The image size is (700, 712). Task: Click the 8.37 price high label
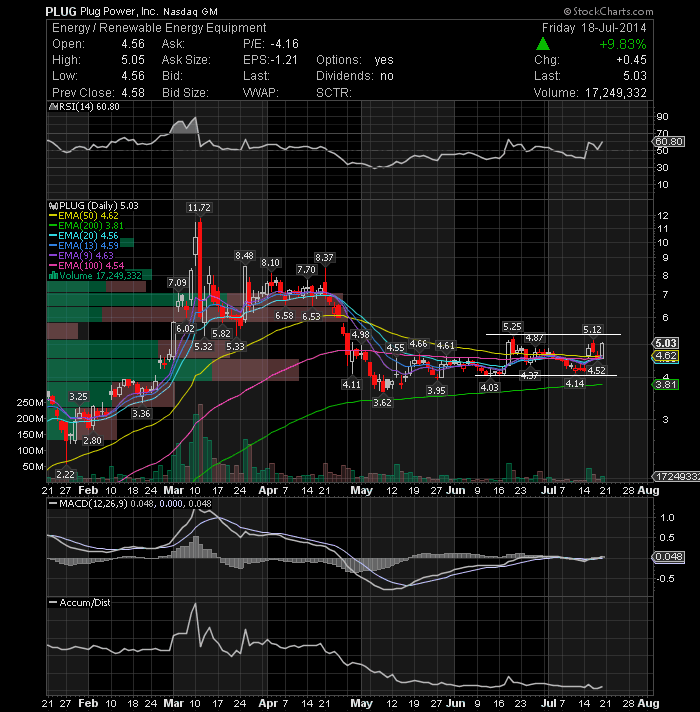click(324, 257)
